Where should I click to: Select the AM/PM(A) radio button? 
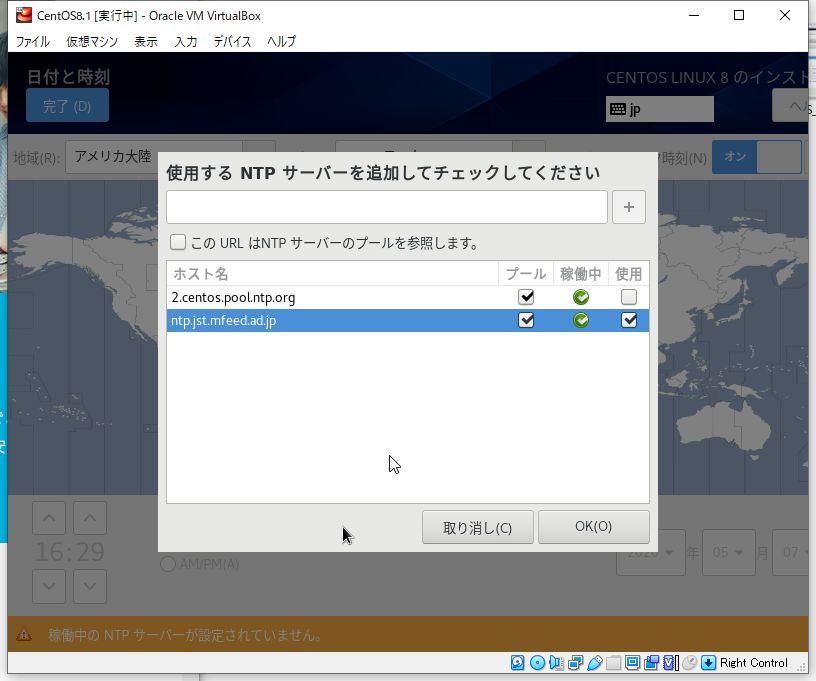pyautogui.click(x=168, y=564)
